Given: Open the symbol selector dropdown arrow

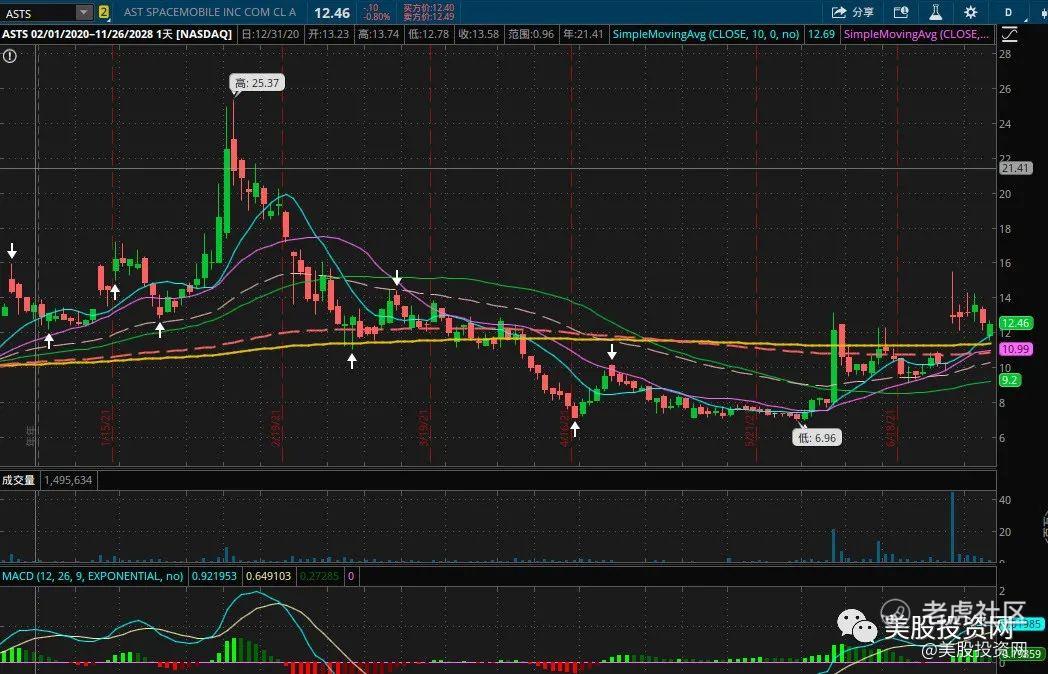Looking at the screenshot, I should (x=84, y=13).
